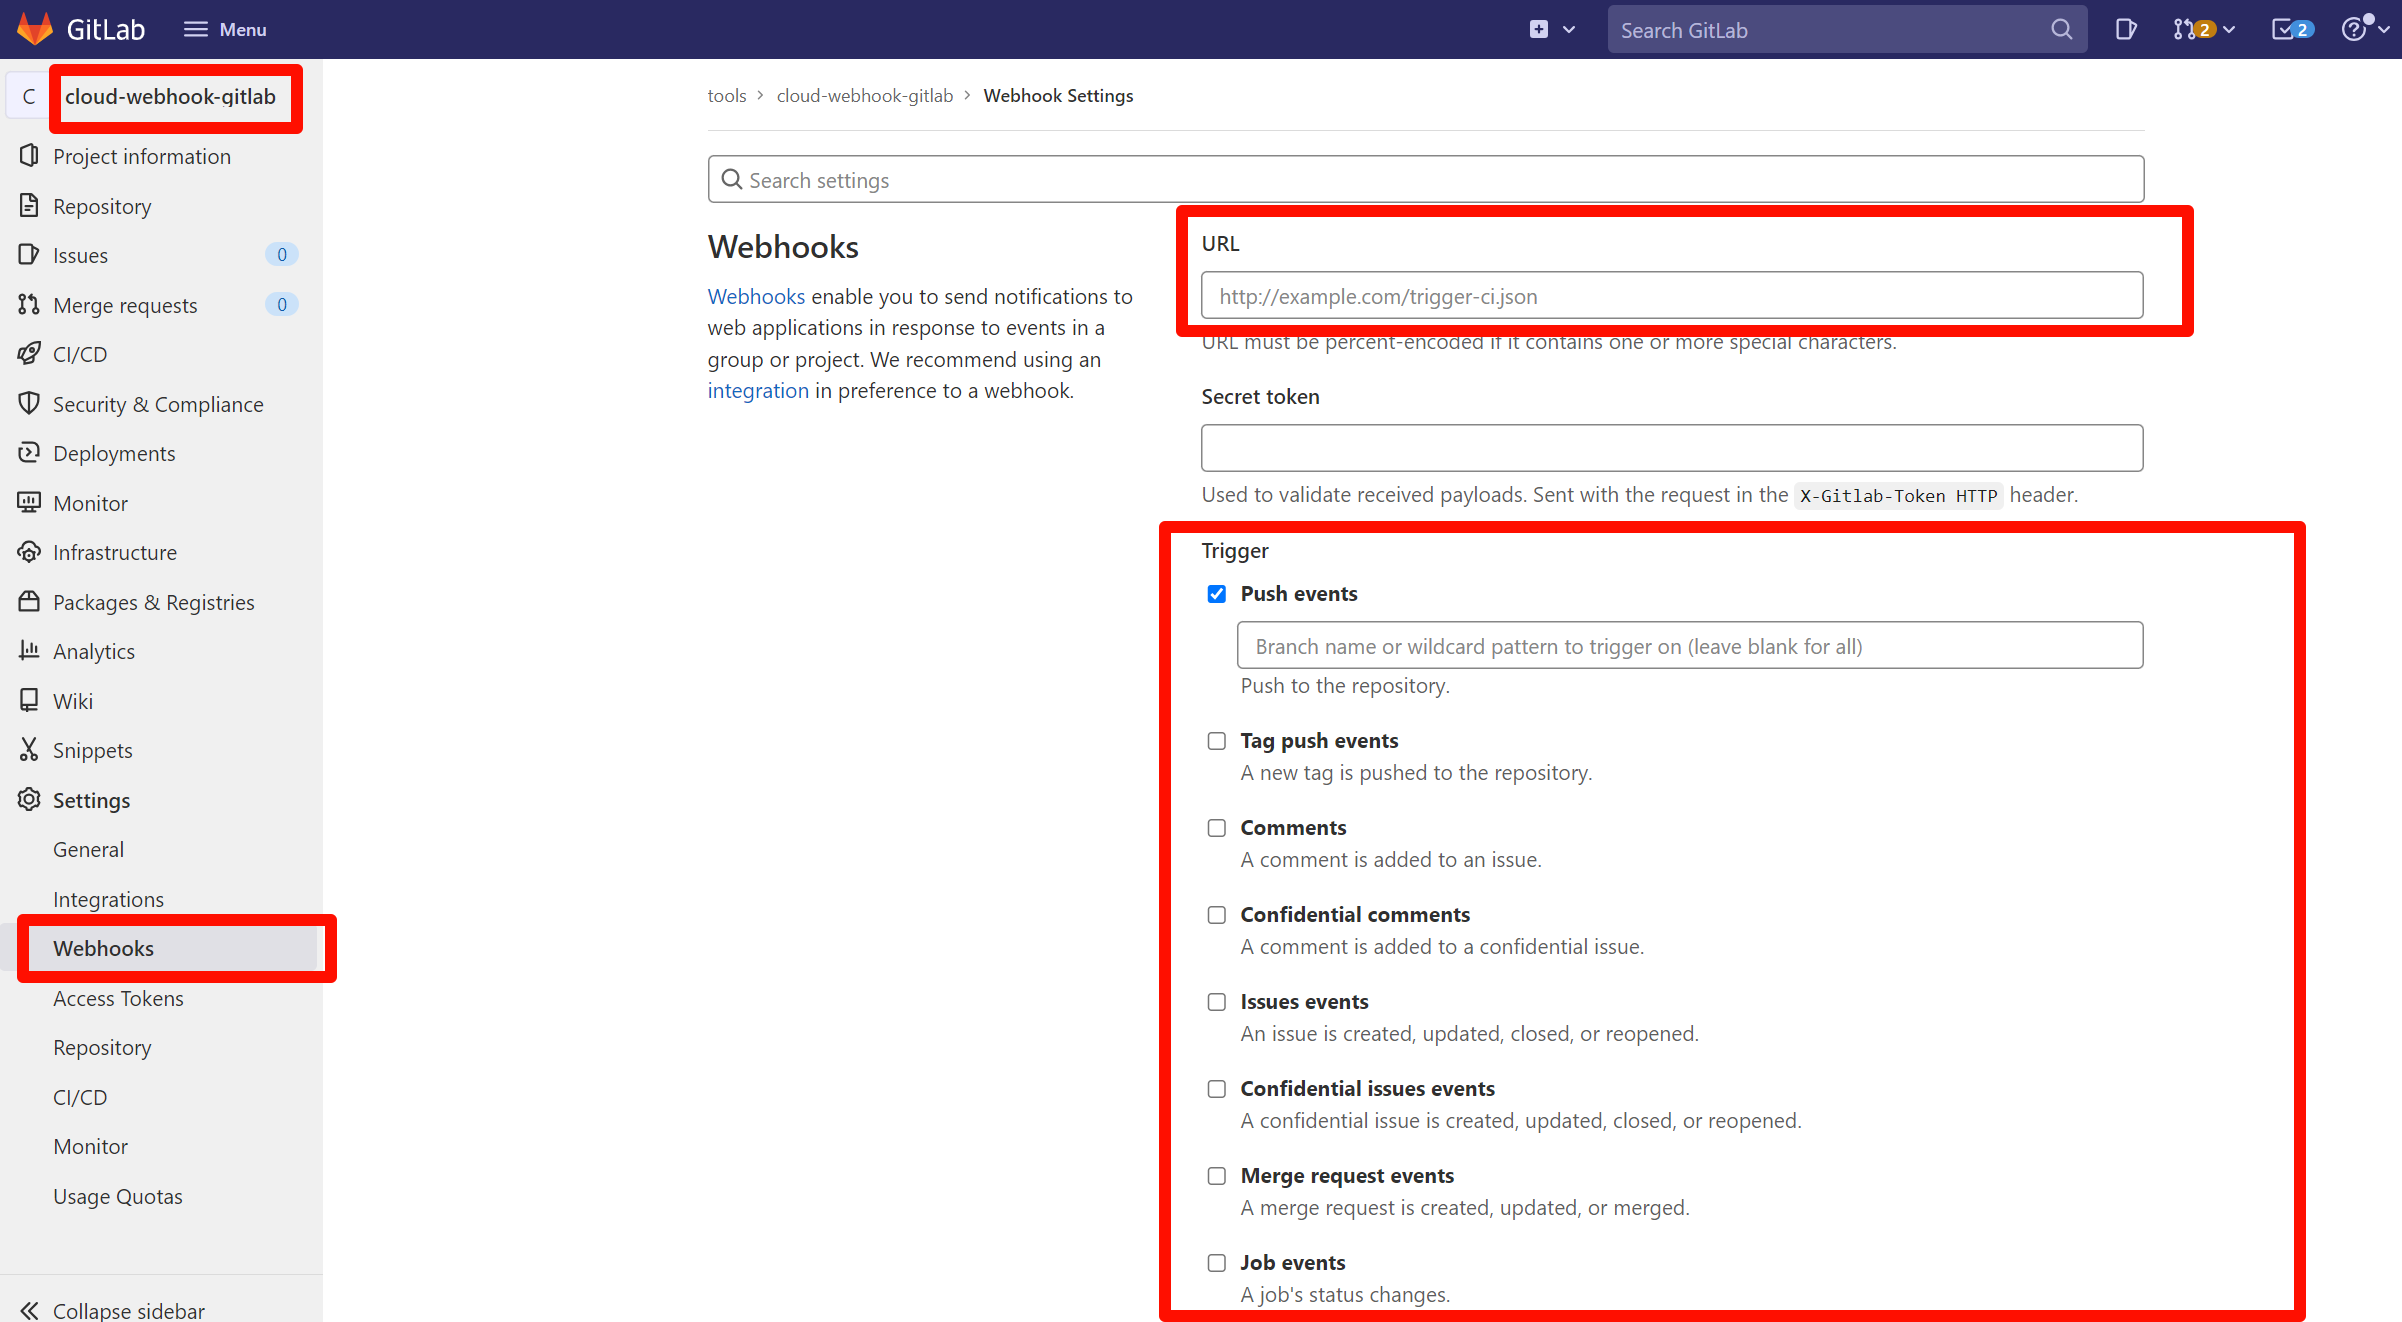Open the To-Do list icon

point(2292,29)
